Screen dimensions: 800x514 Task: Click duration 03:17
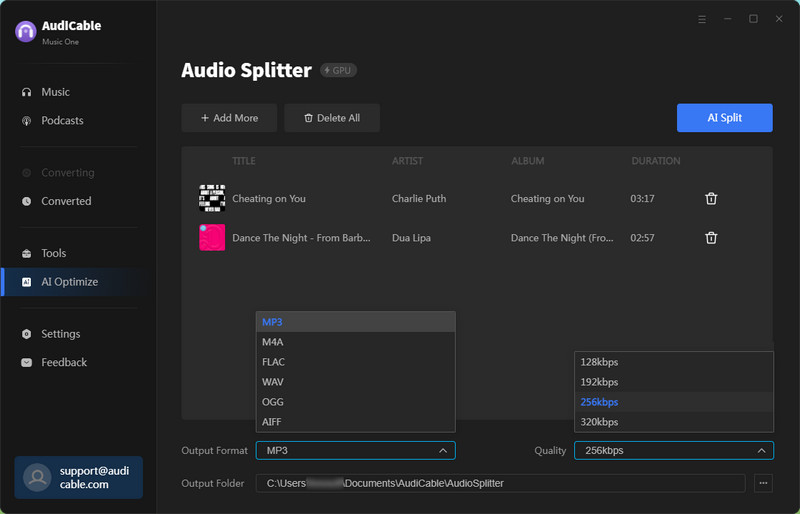(642, 199)
